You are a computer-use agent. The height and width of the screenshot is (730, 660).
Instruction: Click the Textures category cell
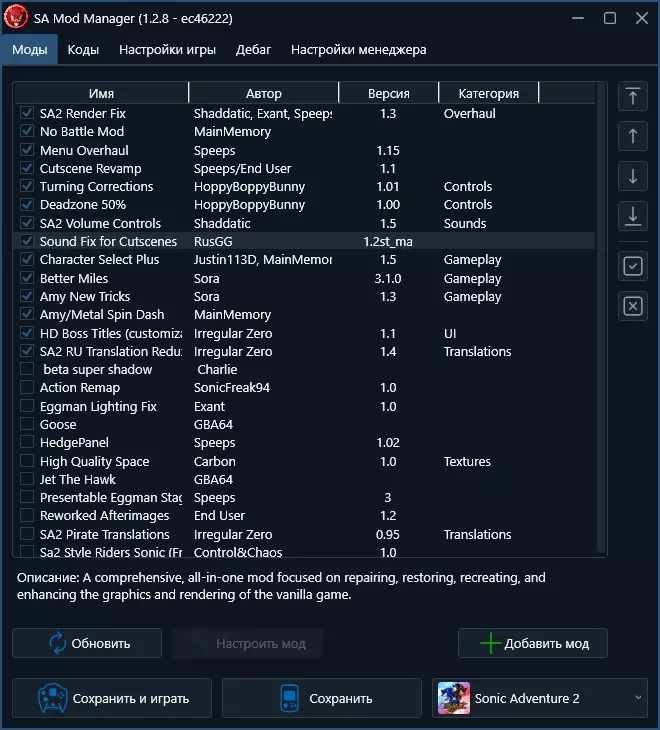point(467,461)
